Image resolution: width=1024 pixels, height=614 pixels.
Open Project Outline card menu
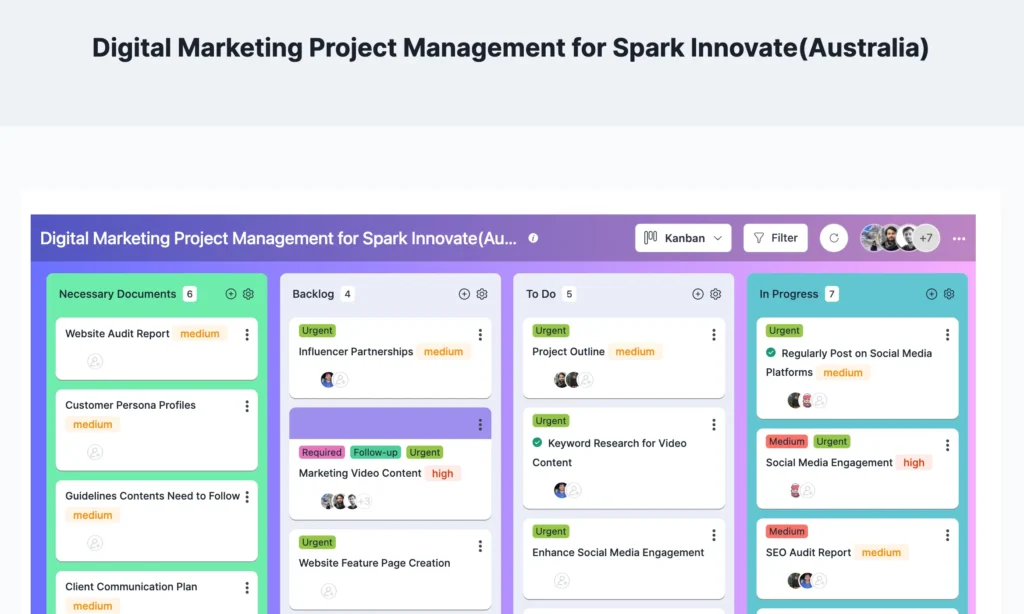(714, 334)
